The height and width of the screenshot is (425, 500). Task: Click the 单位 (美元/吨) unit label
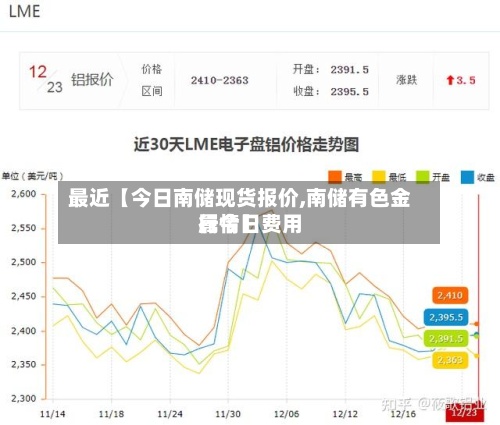(x=32, y=176)
